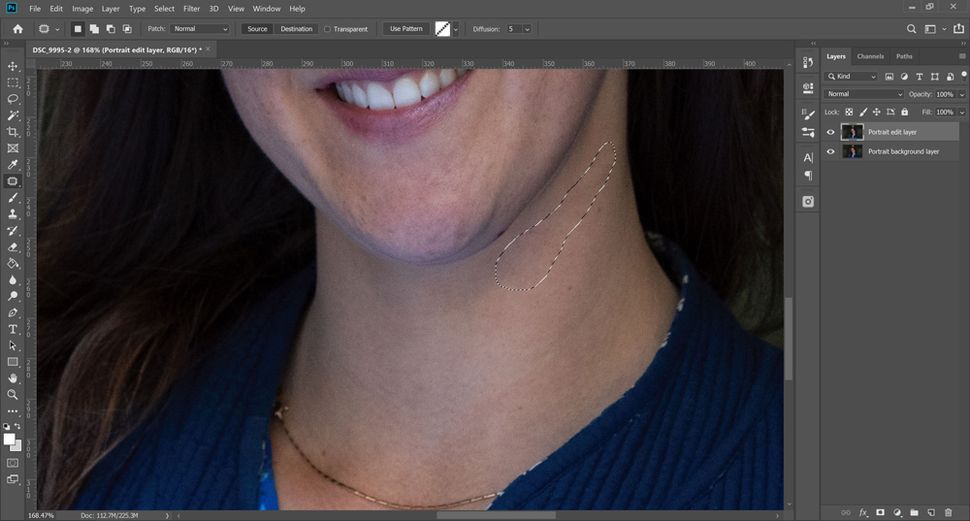Open the Patch mode Normal dropdown

click(200, 29)
